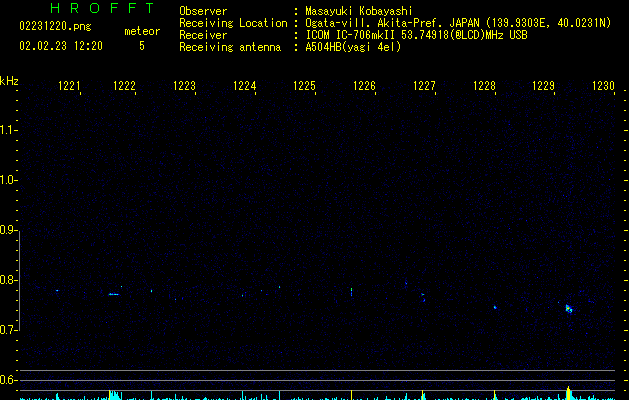
Task: Click frequency axis label 0.8
Action: tap(8, 280)
